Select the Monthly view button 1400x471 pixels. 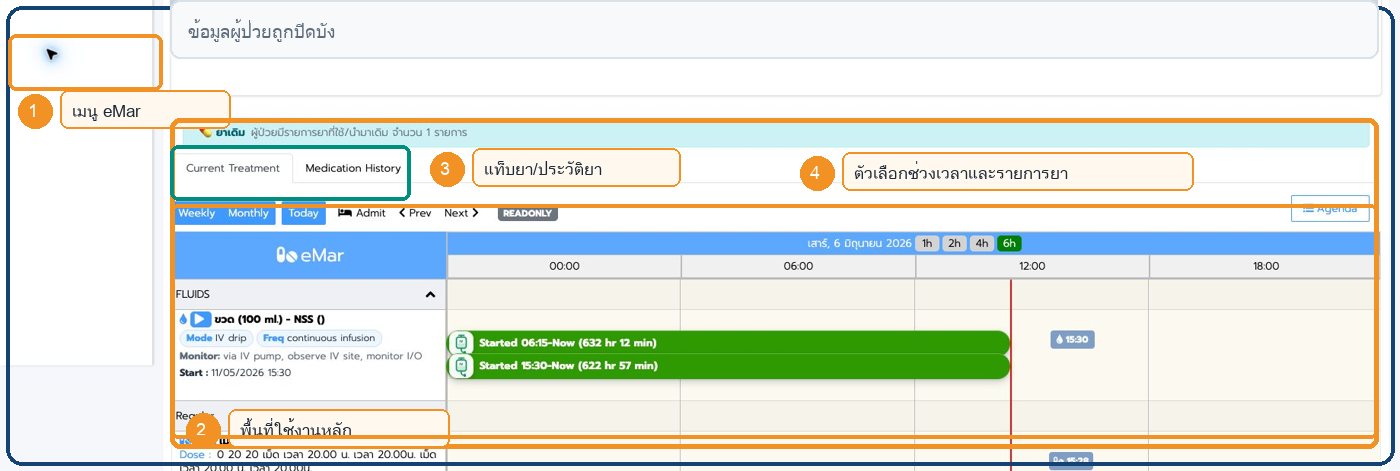(x=248, y=213)
